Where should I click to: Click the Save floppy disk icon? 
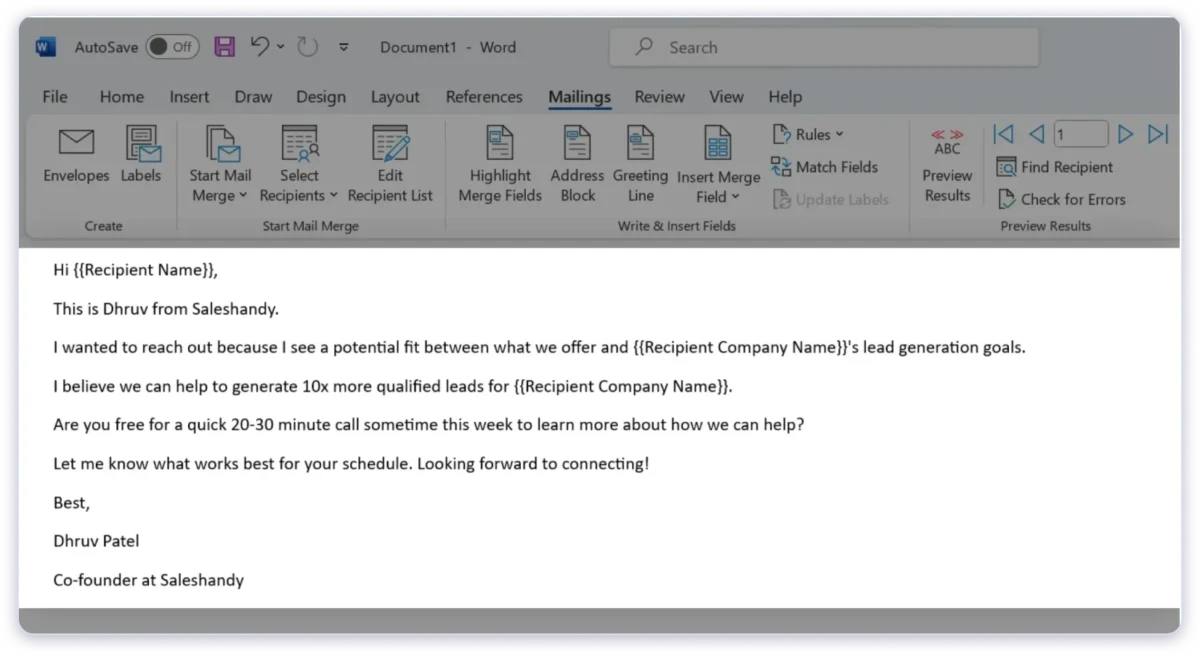pyautogui.click(x=225, y=47)
